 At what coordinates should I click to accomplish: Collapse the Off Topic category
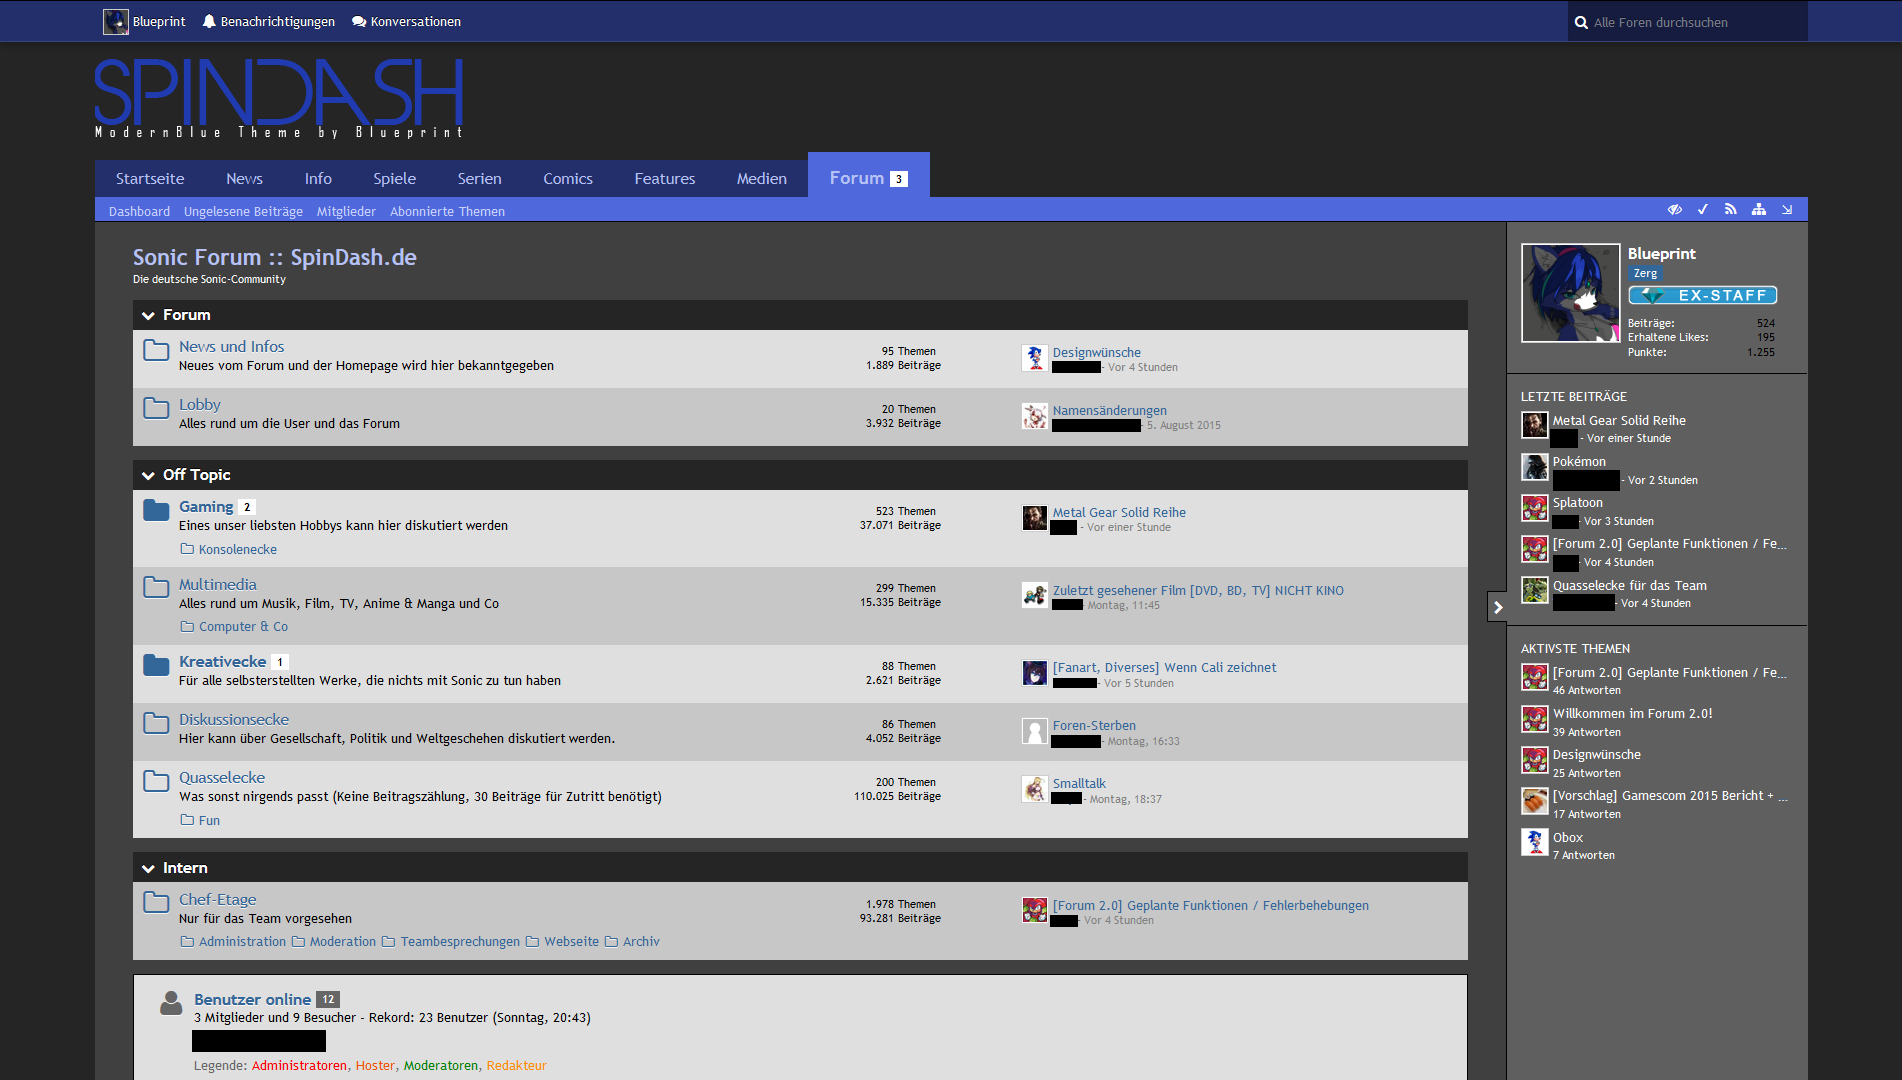click(148, 475)
